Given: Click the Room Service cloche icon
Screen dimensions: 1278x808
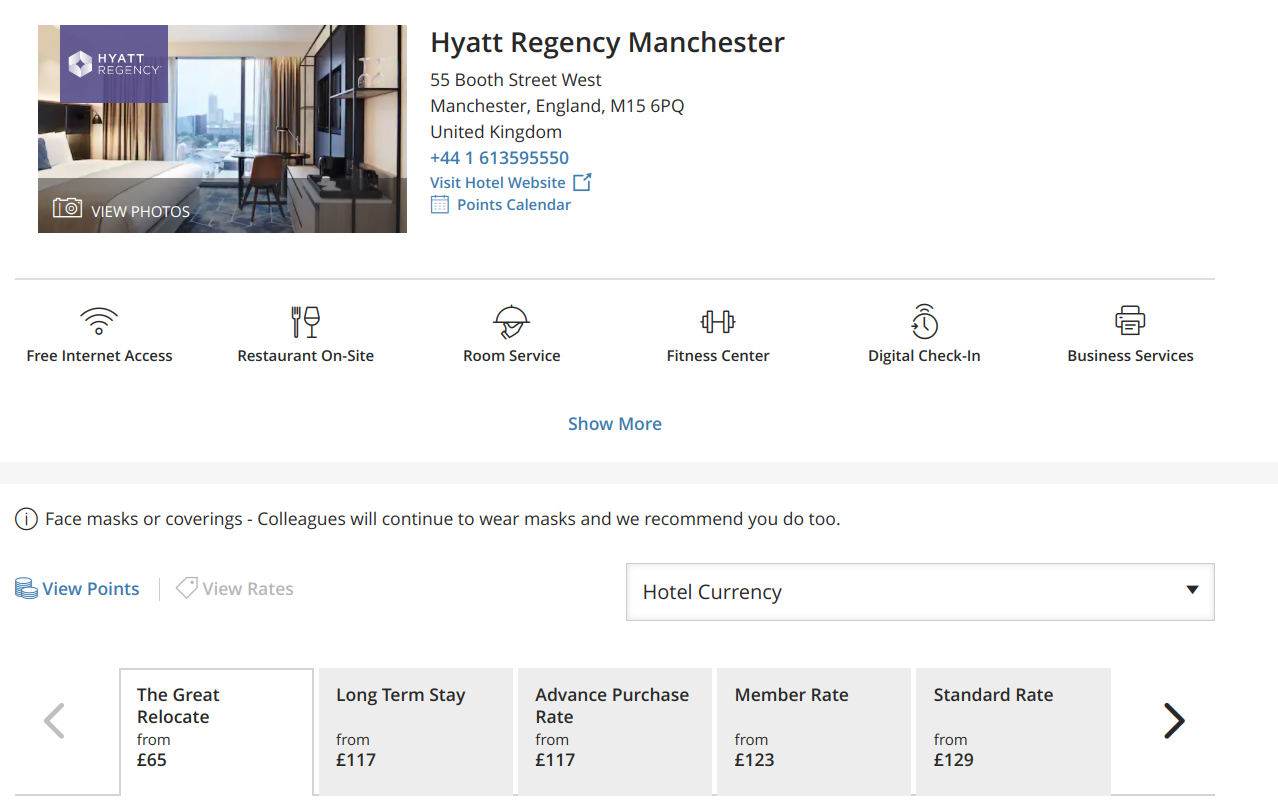Looking at the screenshot, I should point(511,321).
